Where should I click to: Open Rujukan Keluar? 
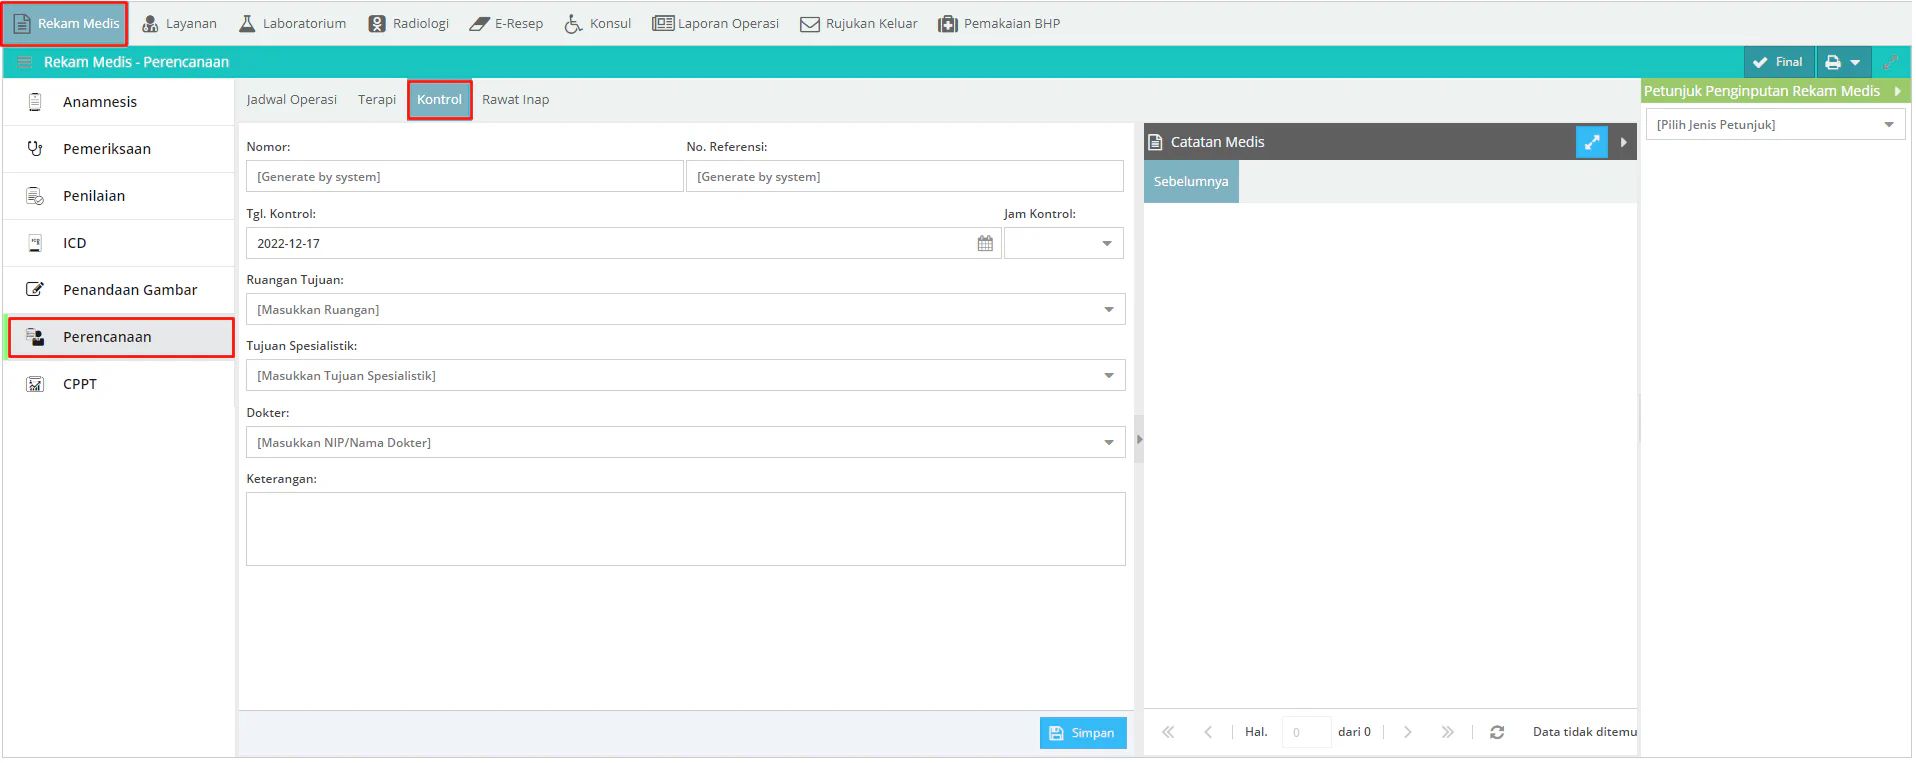[858, 23]
